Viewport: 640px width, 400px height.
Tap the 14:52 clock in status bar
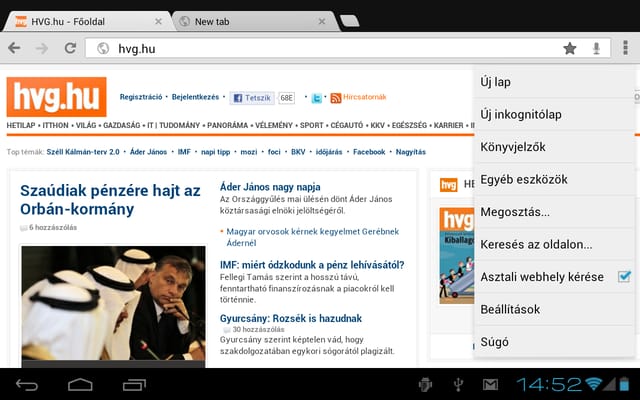coord(549,384)
